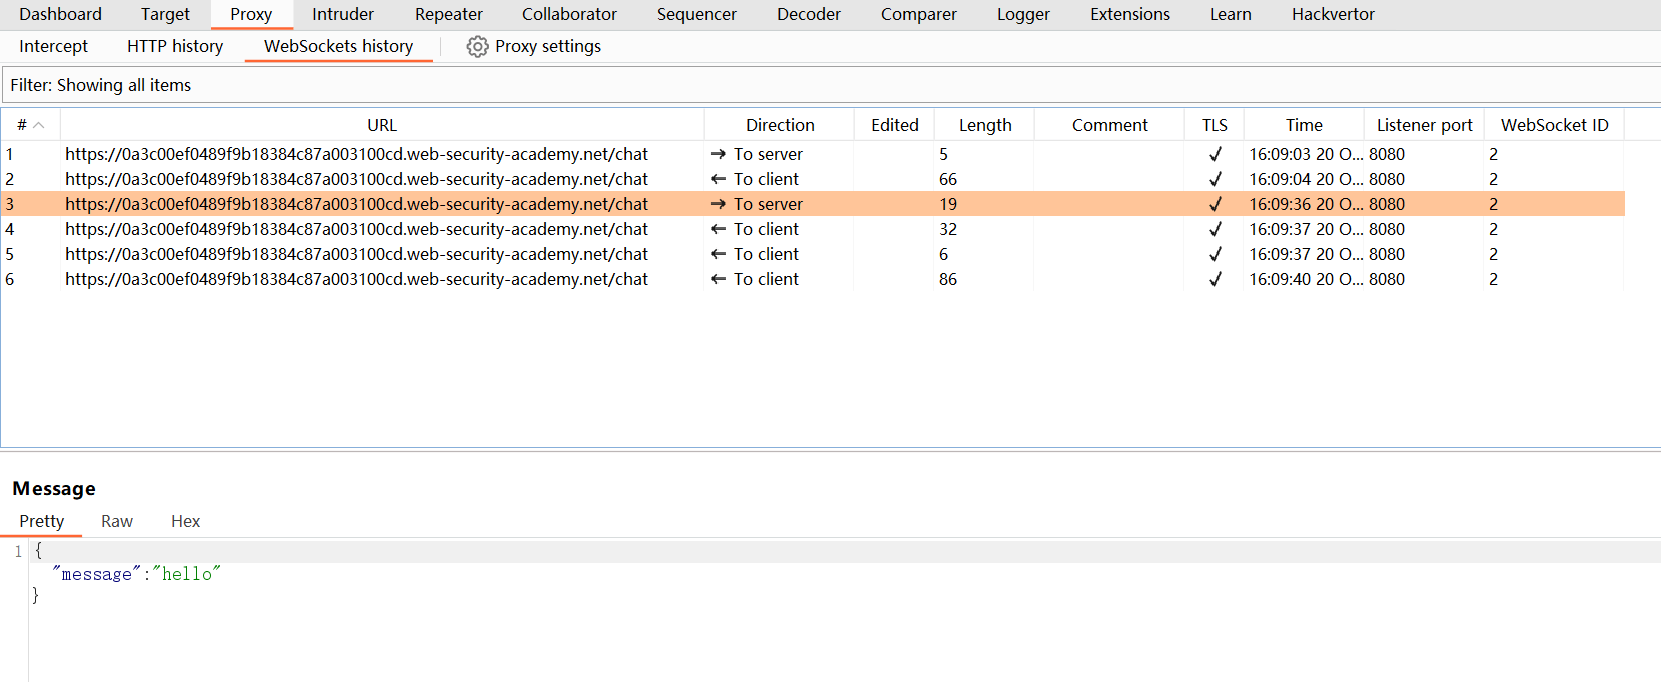Show the Raw message view
1661x682 pixels.
116,521
